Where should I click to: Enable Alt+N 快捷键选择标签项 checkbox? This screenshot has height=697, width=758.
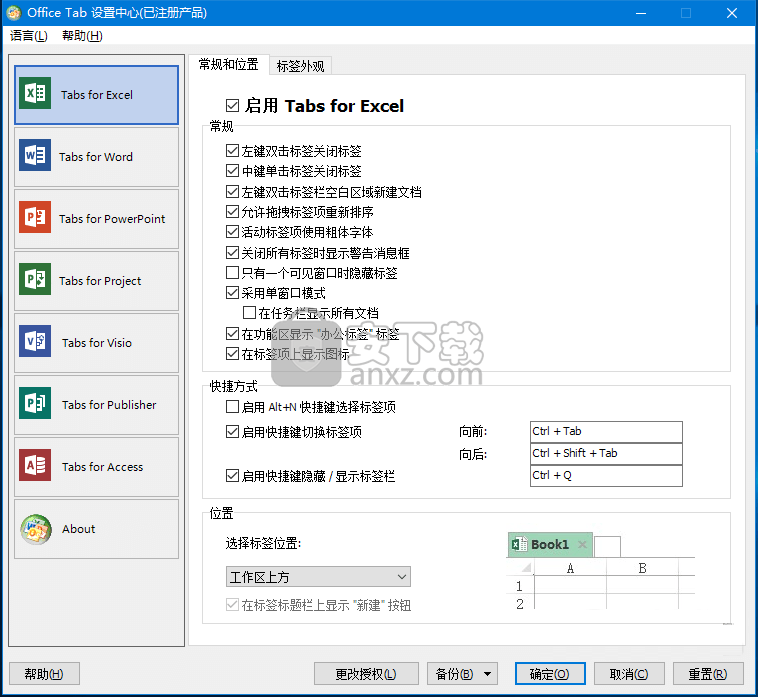coord(233,407)
